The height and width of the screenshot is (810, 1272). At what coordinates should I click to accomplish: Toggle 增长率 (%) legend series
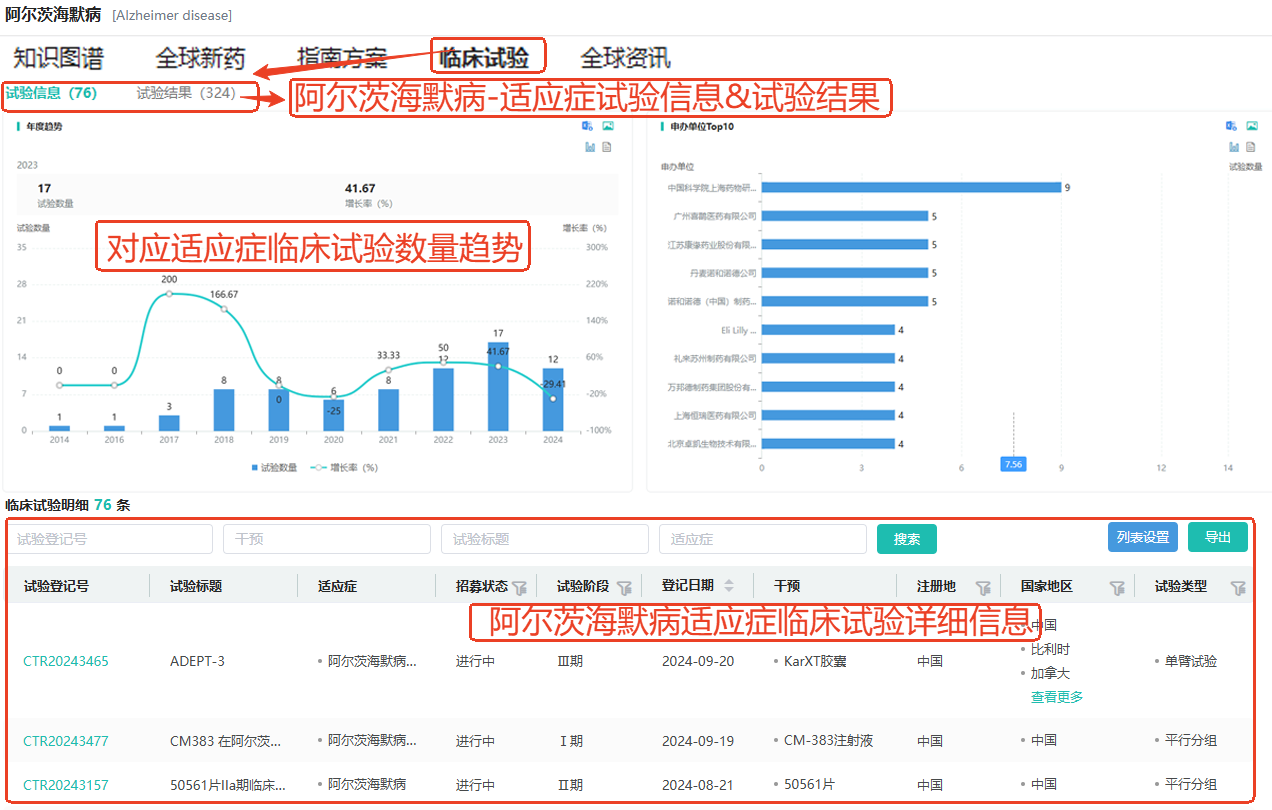344,467
